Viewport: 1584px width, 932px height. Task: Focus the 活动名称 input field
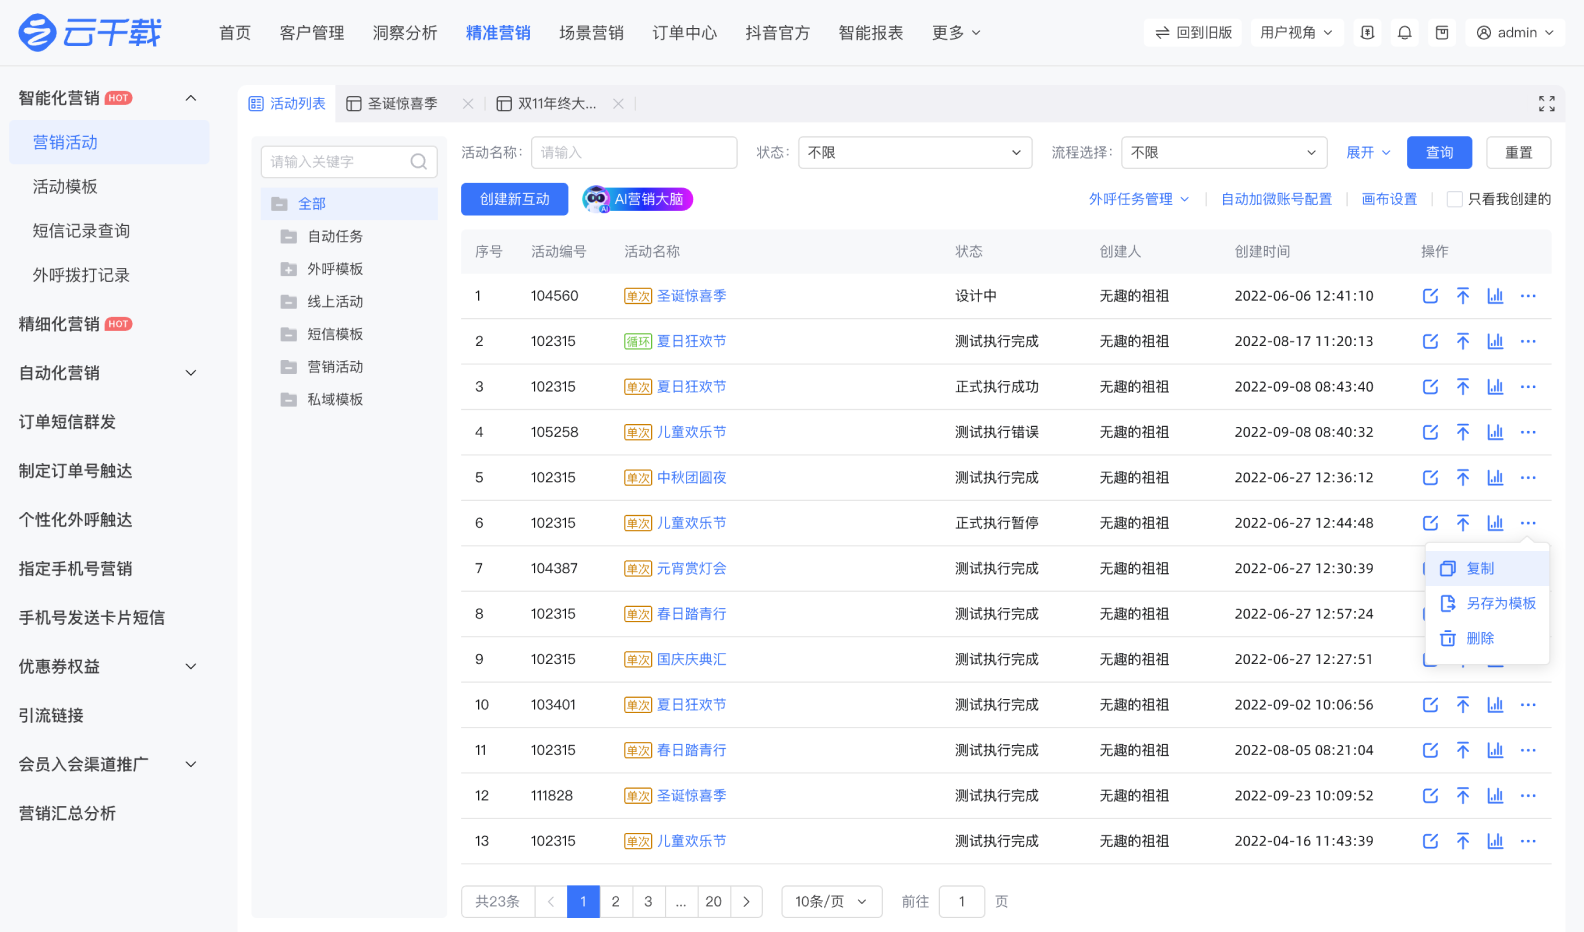[634, 153]
